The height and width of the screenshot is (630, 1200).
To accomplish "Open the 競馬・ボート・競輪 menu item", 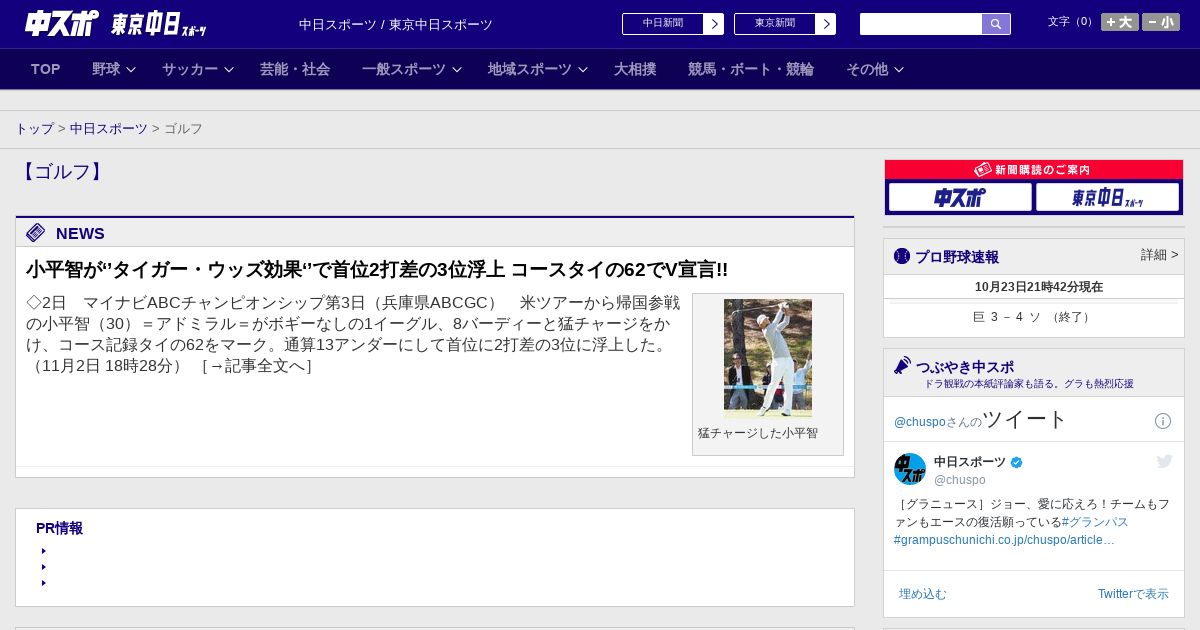I will coord(751,69).
